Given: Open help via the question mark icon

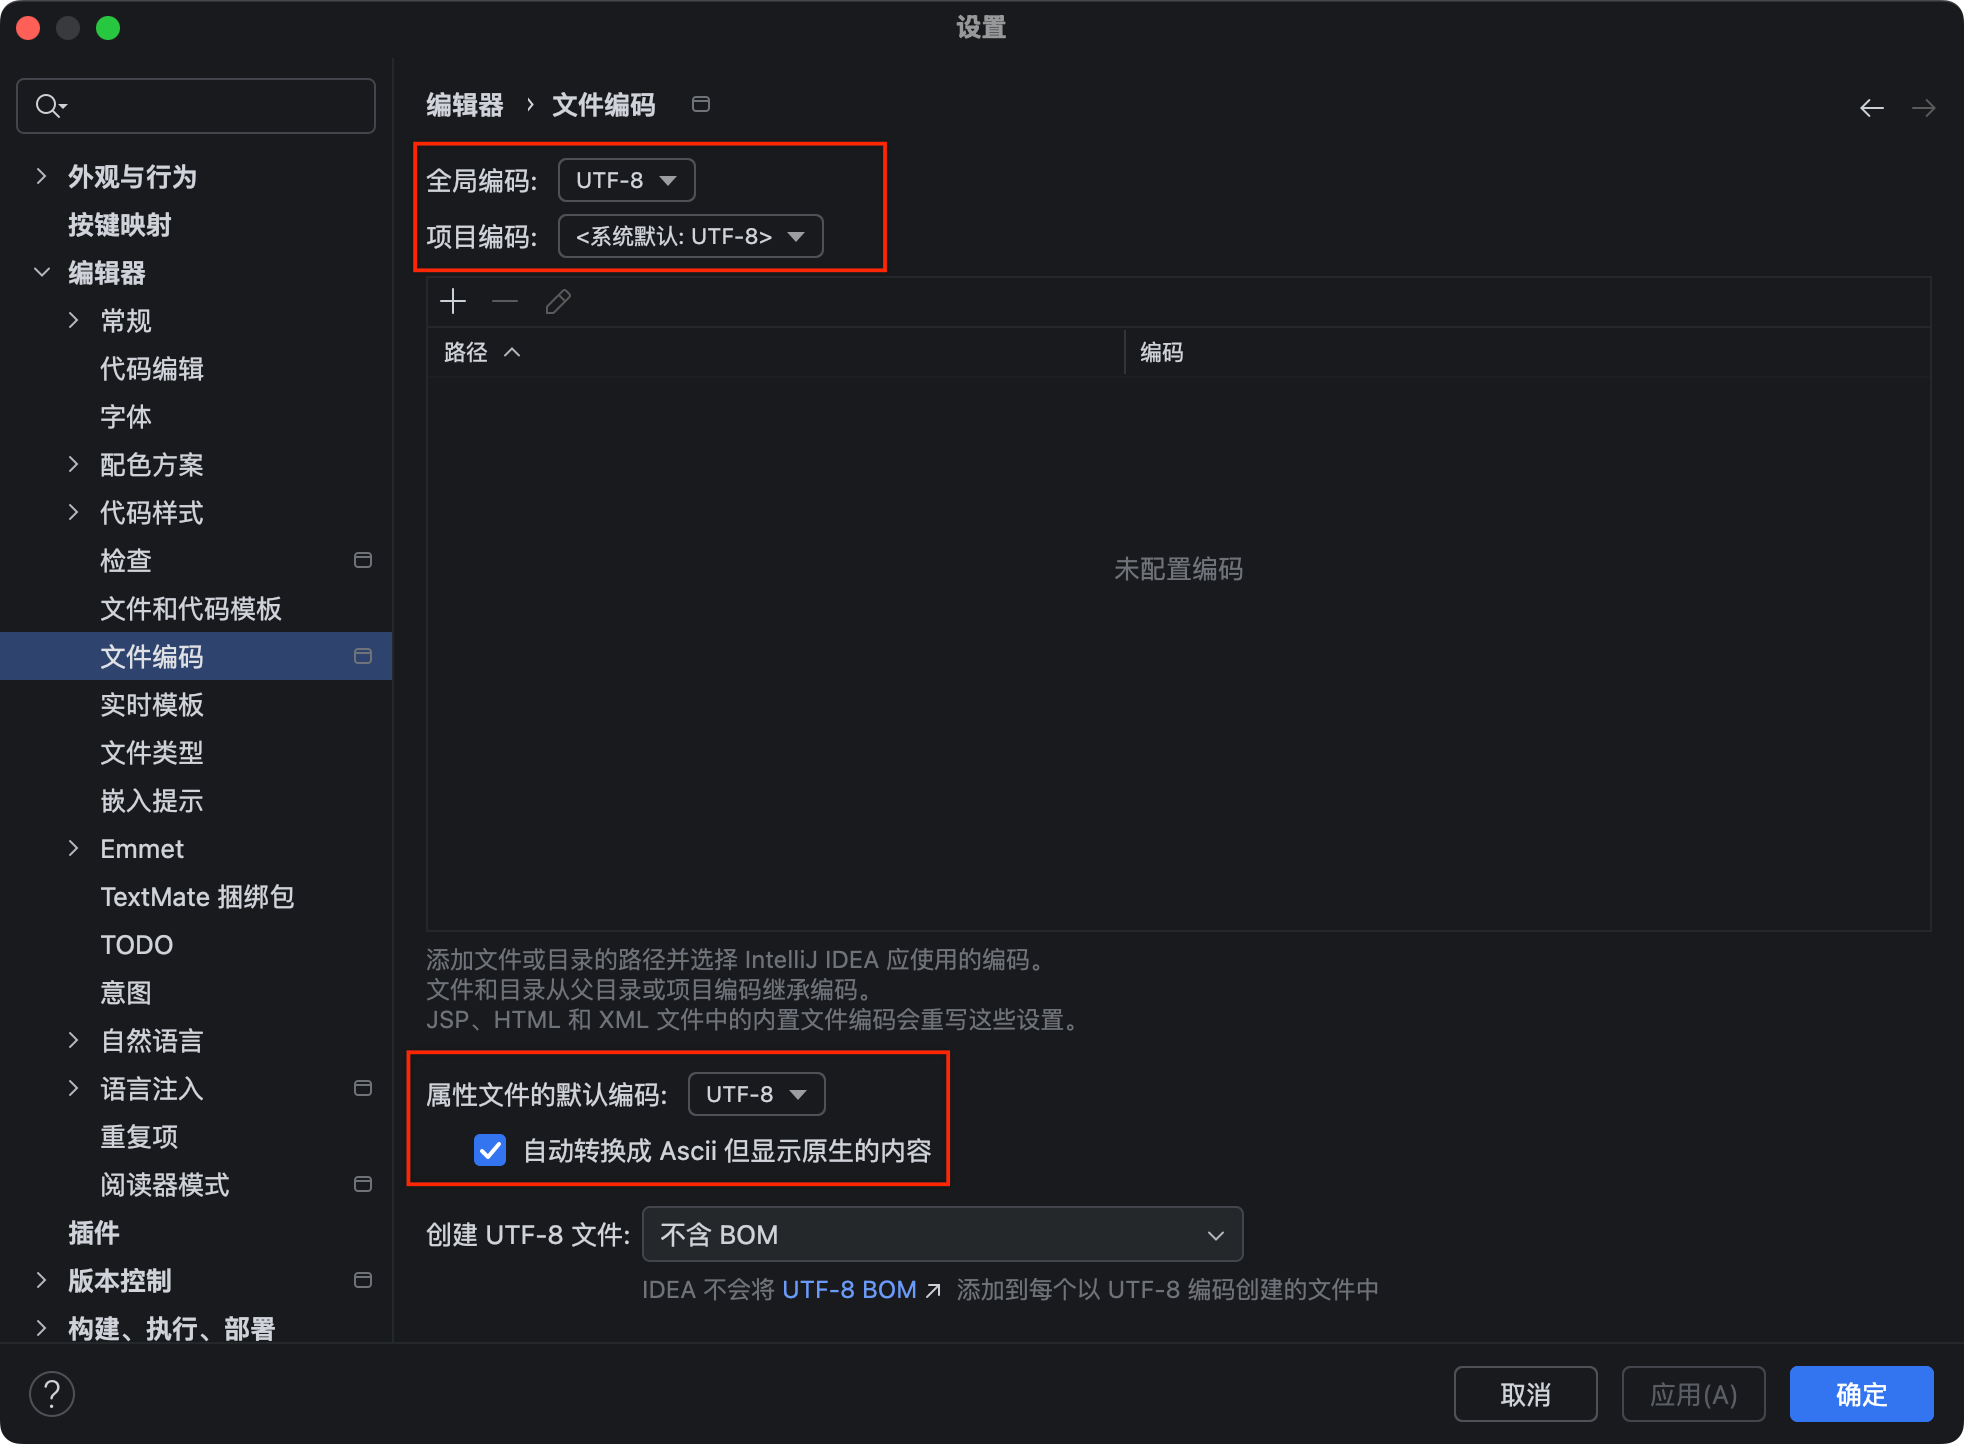Looking at the screenshot, I should pos(52,1393).
